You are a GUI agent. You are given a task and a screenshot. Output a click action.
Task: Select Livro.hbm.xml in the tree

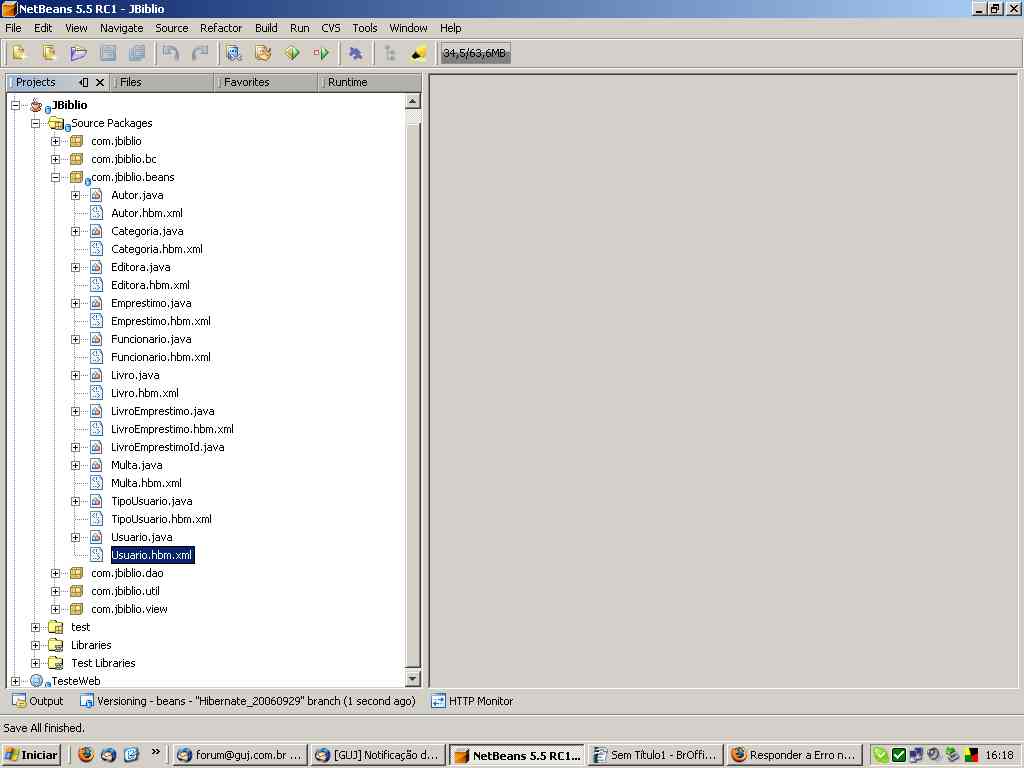pos(144,393)
